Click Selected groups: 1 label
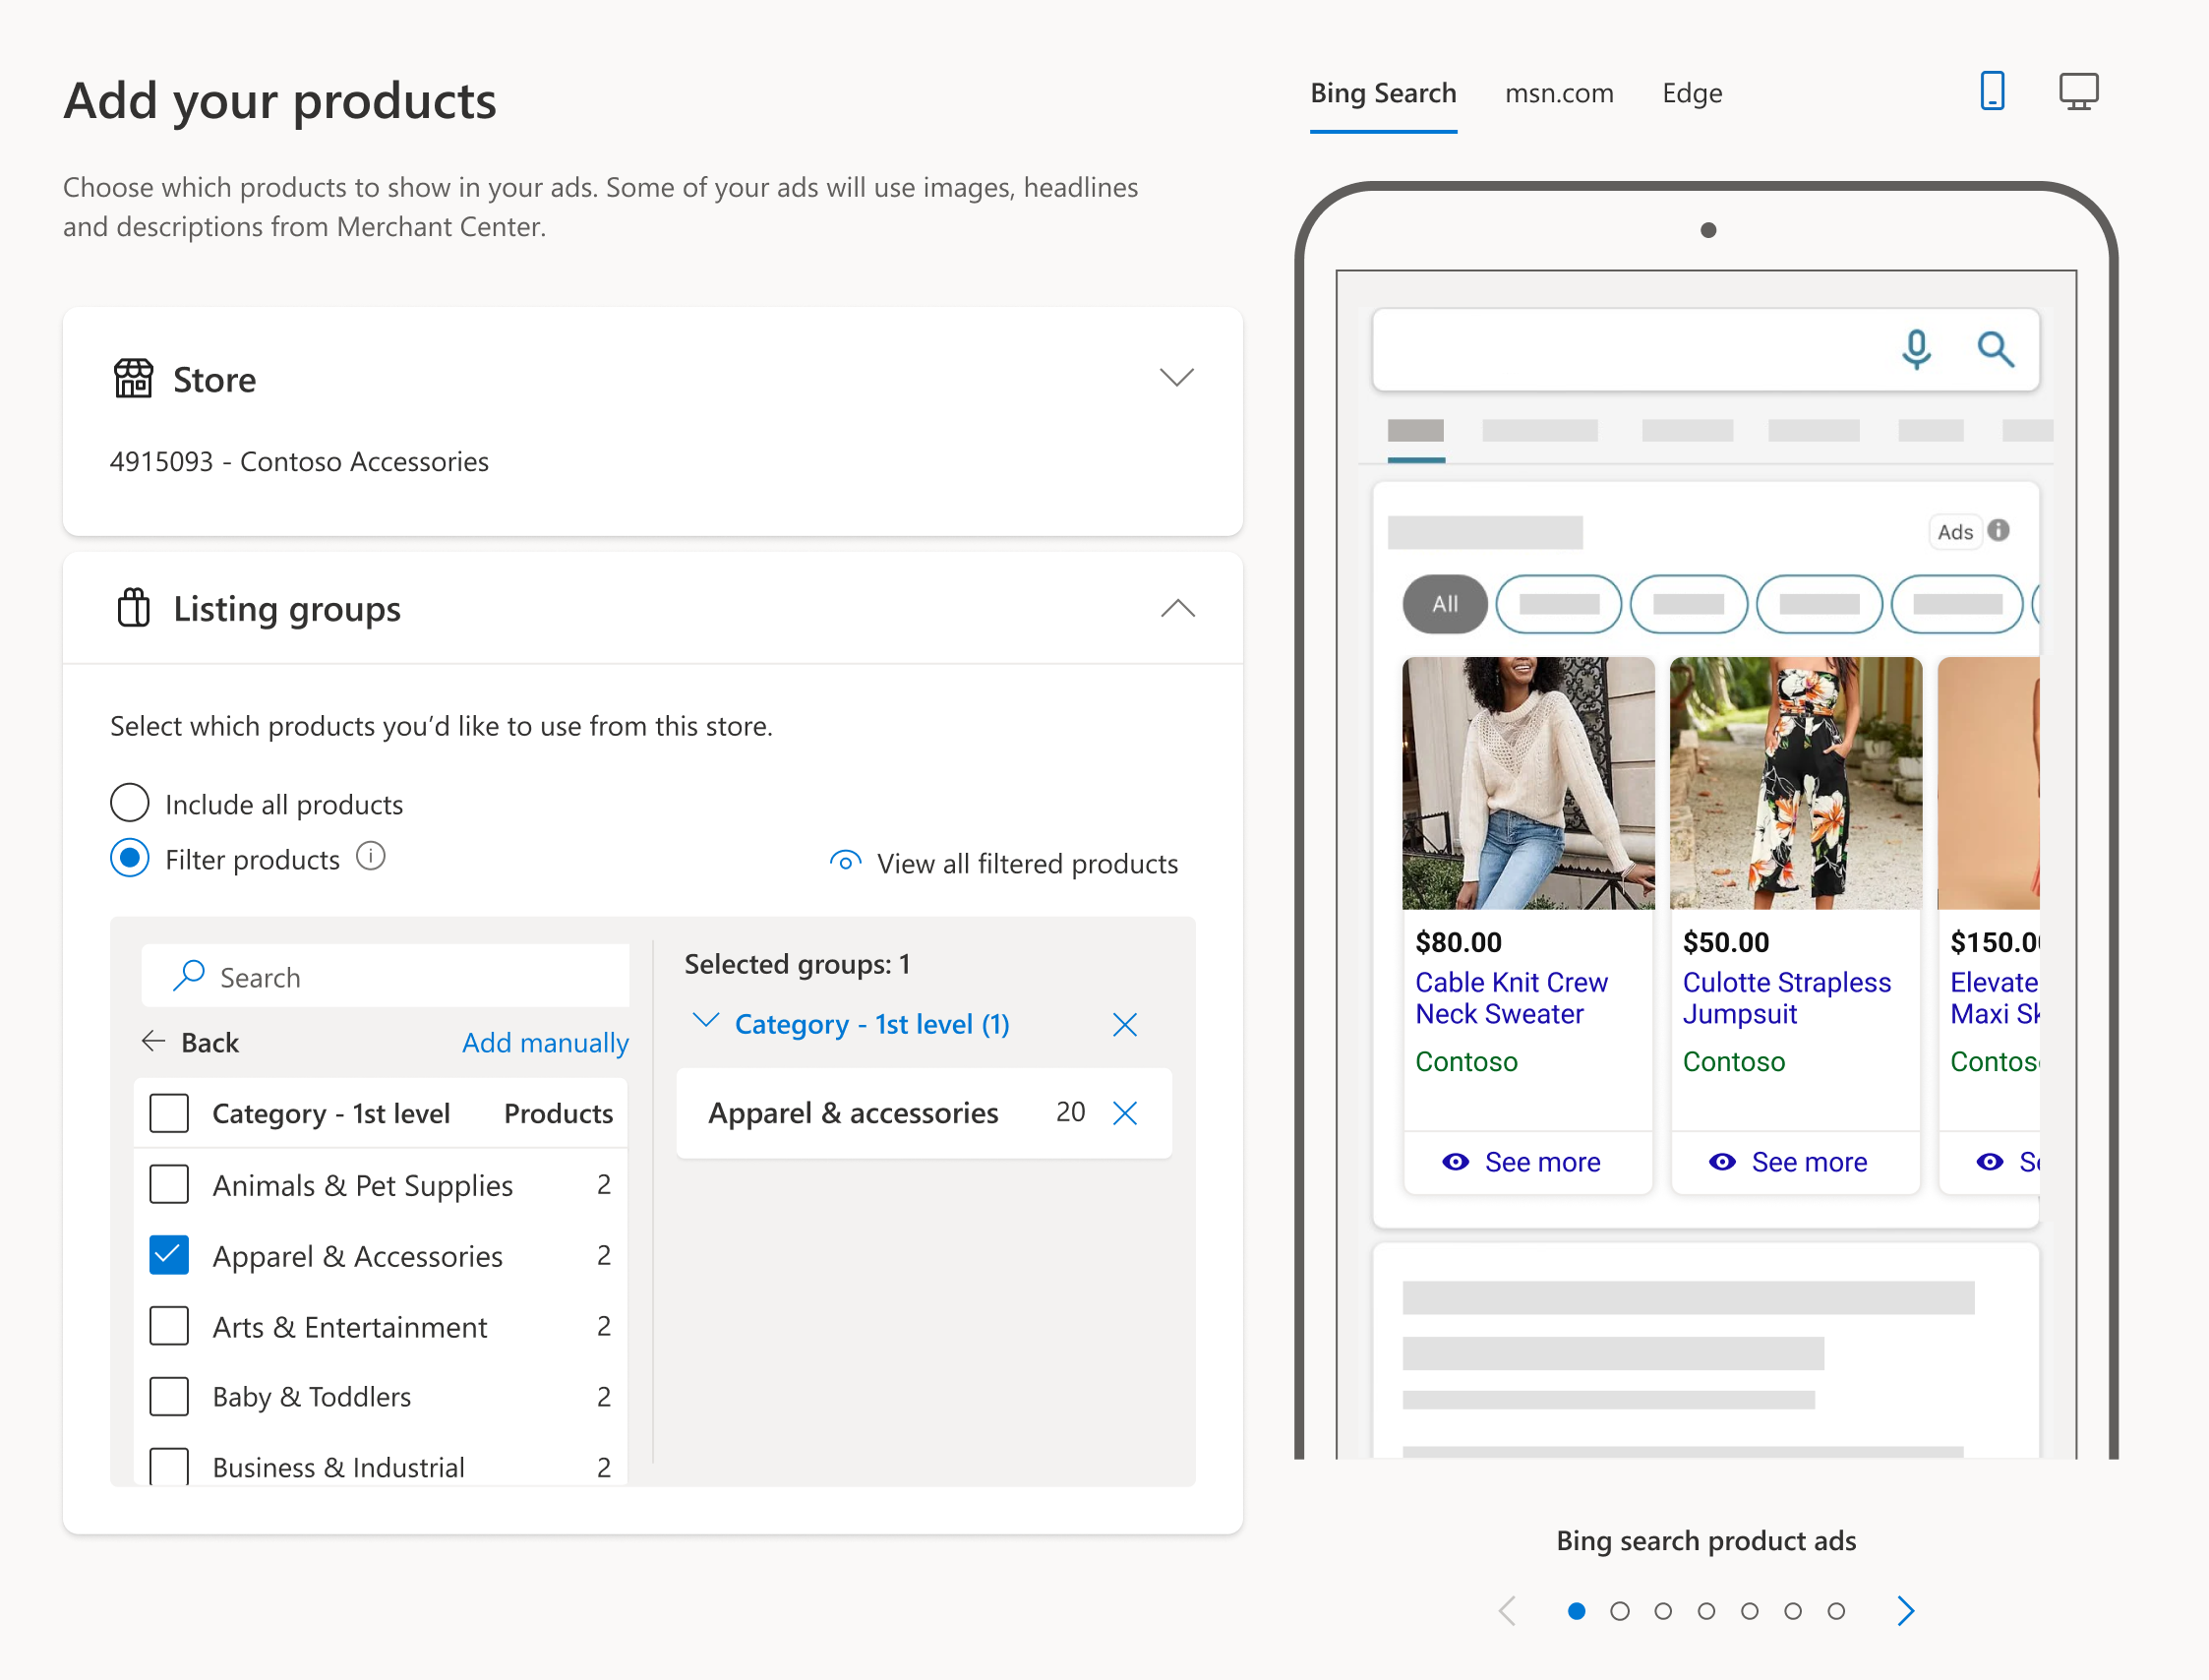Screen dimensions: 2209x1680 (797, 963)
